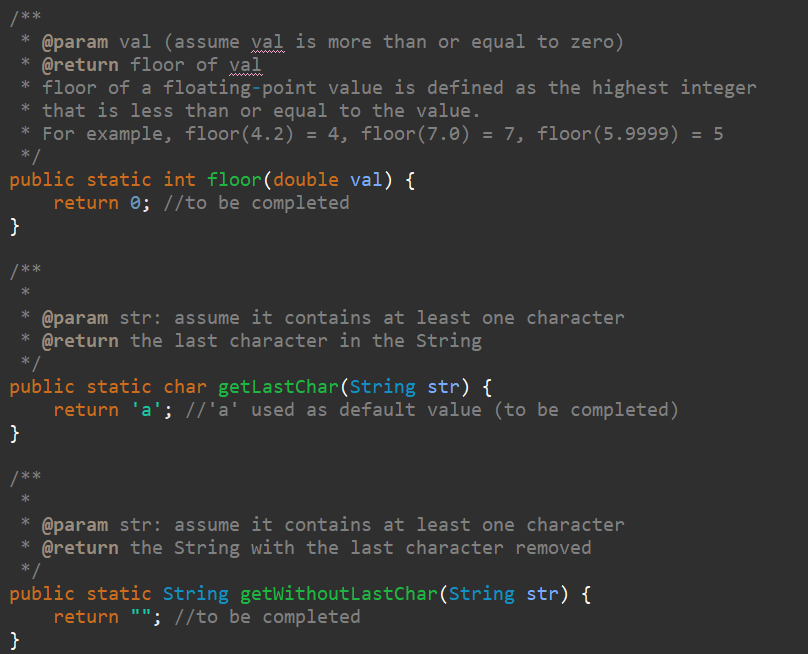
Task: Click 'double' parameter type in floor signature
Action: (x=306, y=180)
